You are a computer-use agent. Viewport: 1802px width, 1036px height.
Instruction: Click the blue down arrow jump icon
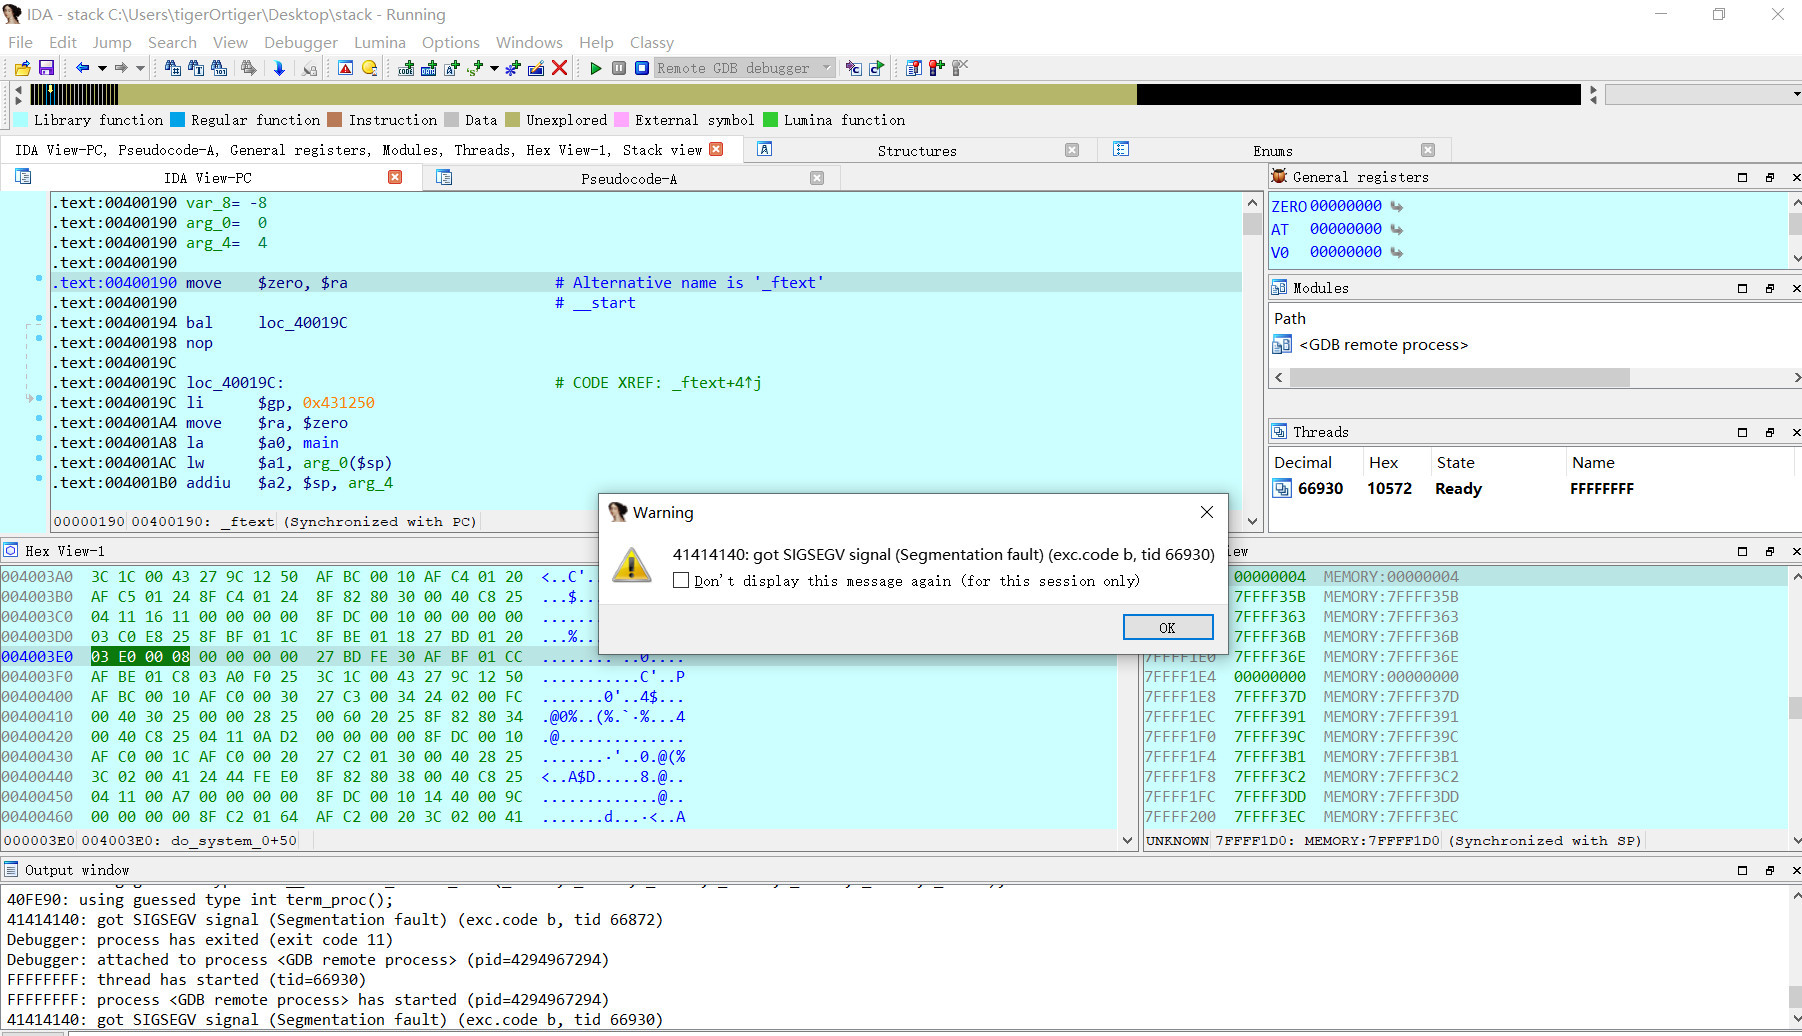[x=279, y=68]
